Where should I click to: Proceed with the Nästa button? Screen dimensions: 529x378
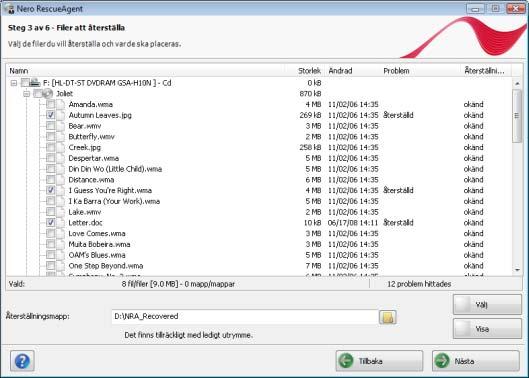(475, 361)
